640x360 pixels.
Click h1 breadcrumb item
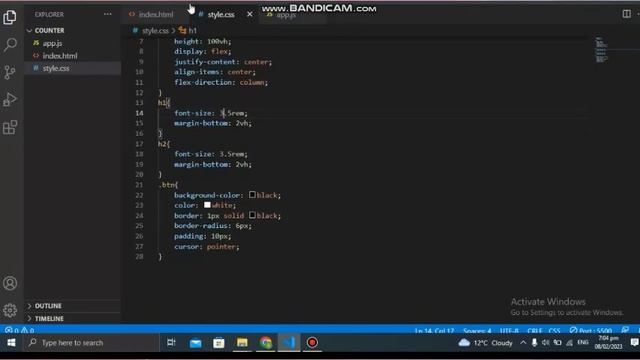click(x=192, y=31)
